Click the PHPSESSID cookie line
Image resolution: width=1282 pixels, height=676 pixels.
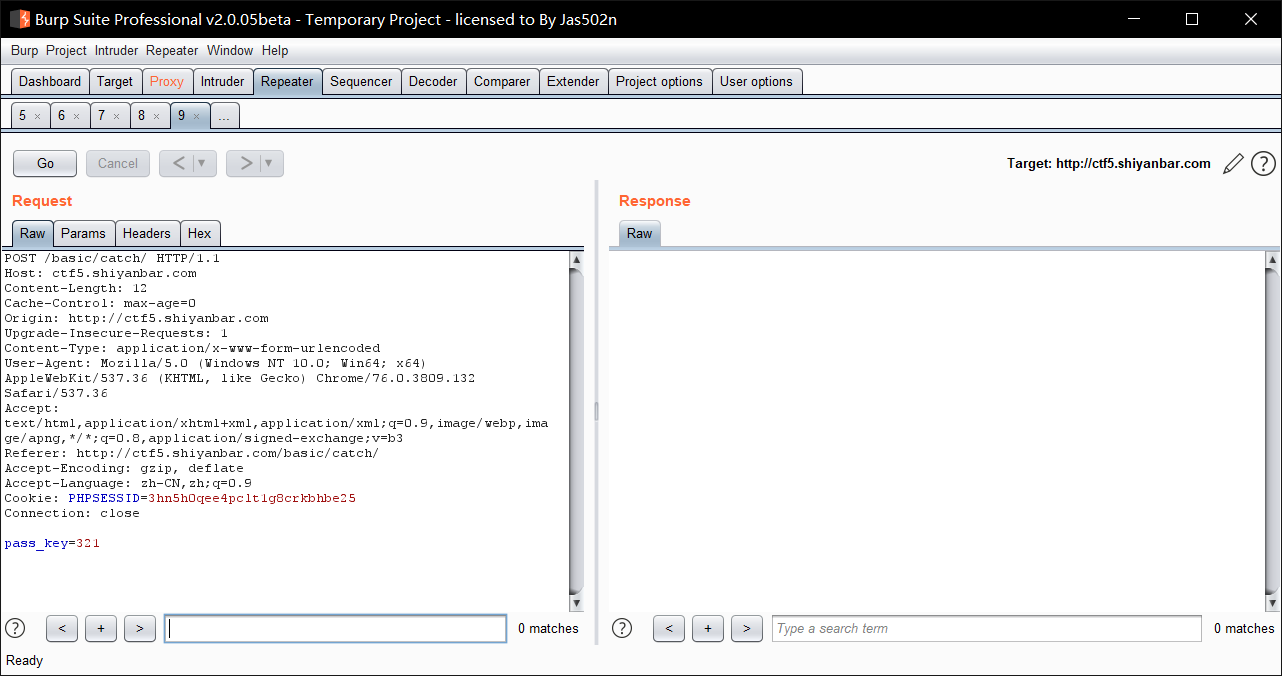coord(180,498)
